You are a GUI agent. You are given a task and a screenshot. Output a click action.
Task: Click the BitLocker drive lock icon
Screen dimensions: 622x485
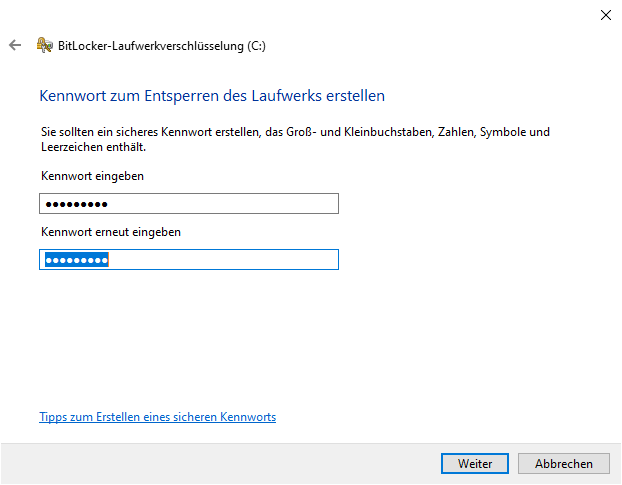[44, 45]
